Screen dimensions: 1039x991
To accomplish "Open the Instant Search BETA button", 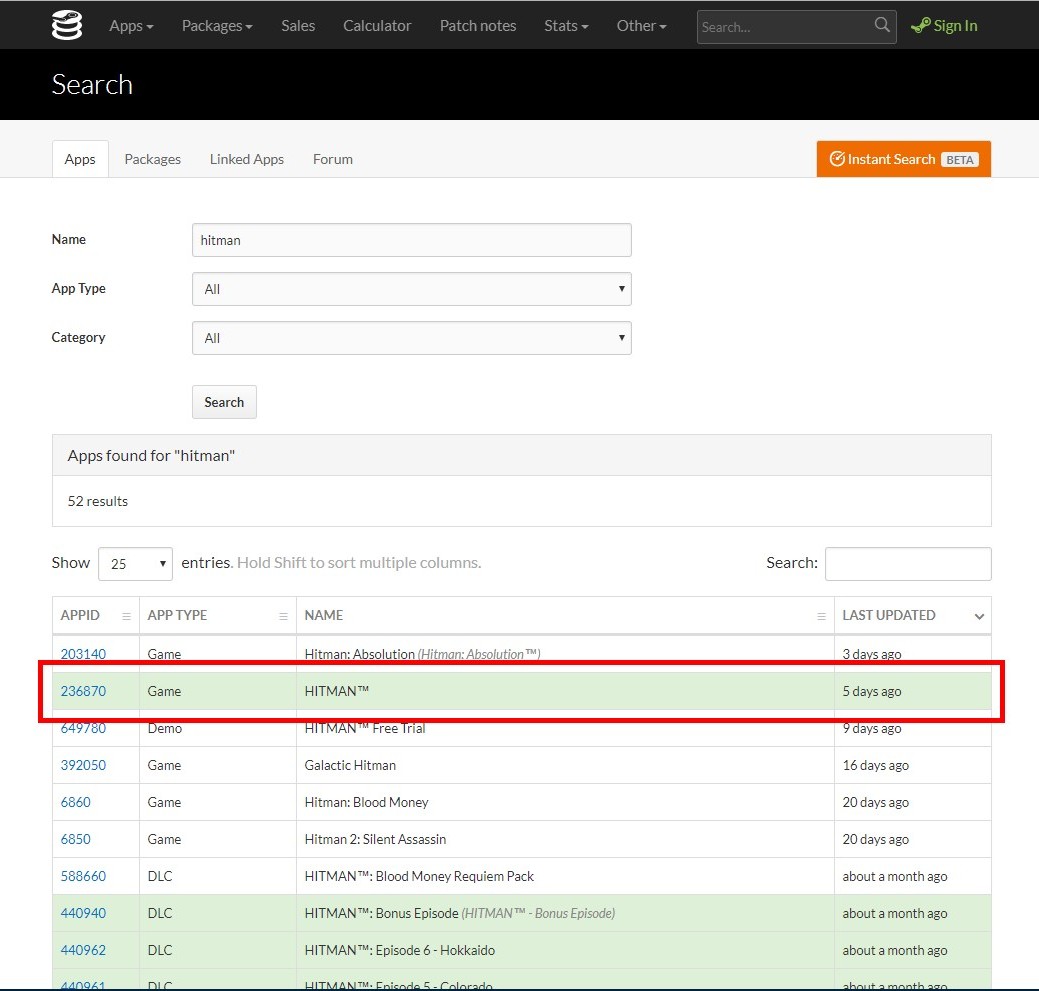I will click(903, 159).
